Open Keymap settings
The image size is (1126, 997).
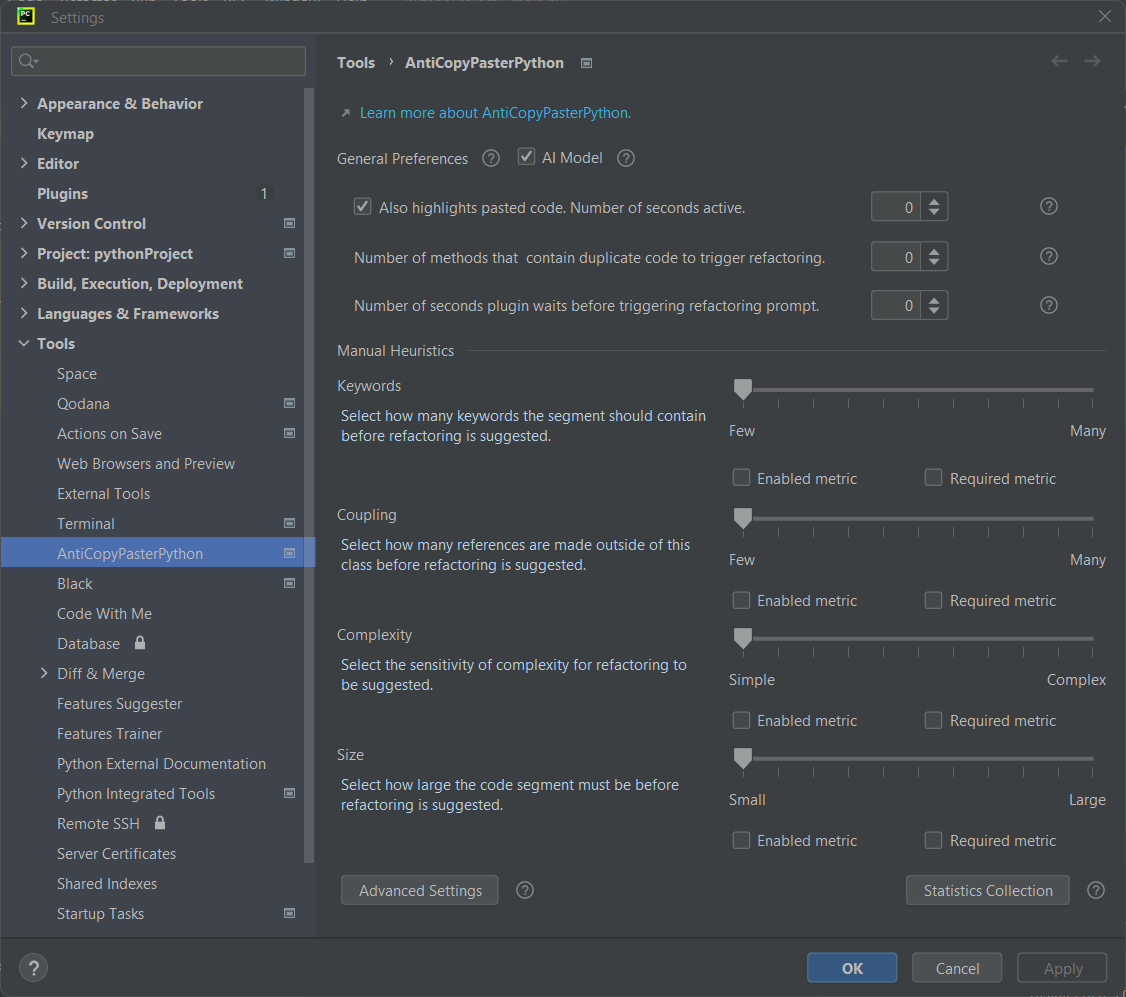click(x=65, y=134)
